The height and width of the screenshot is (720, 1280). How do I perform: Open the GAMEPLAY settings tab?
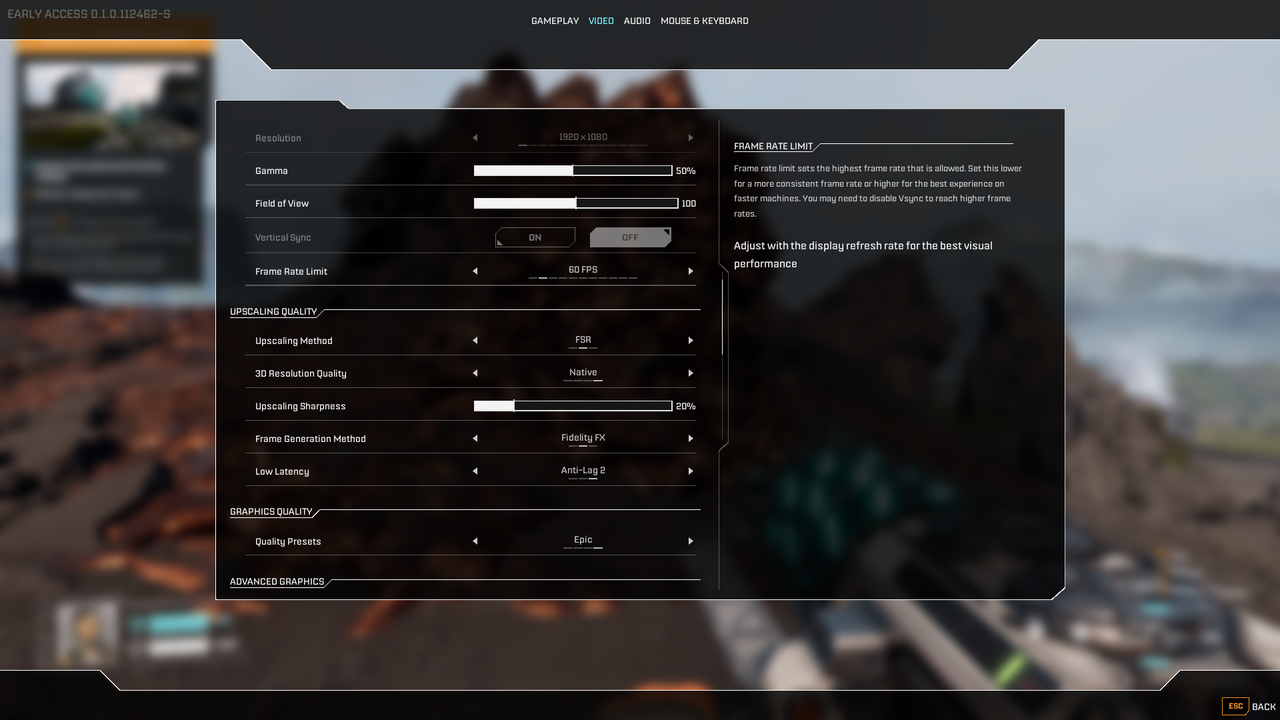click(x=554, y=20)
